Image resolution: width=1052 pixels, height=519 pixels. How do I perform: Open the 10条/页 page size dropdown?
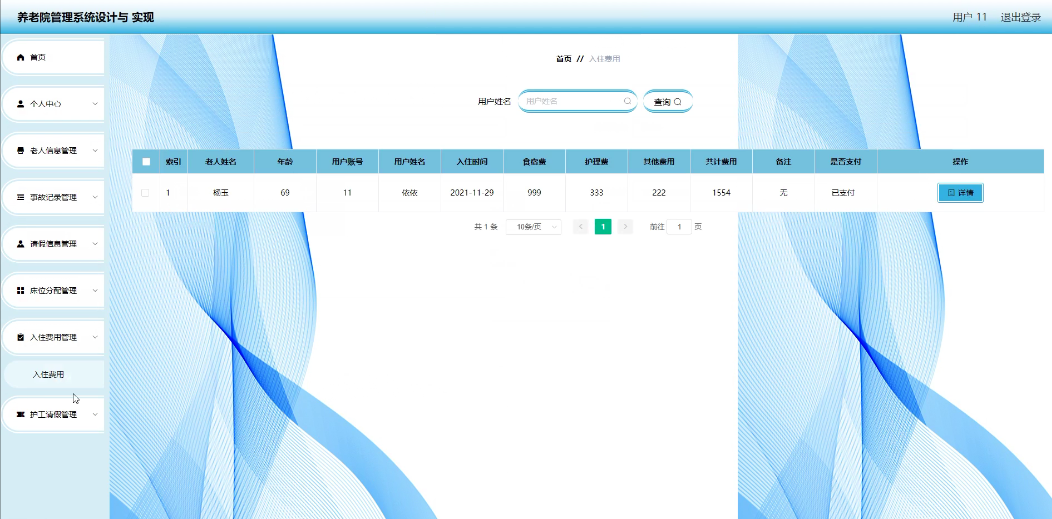point(533,227)
